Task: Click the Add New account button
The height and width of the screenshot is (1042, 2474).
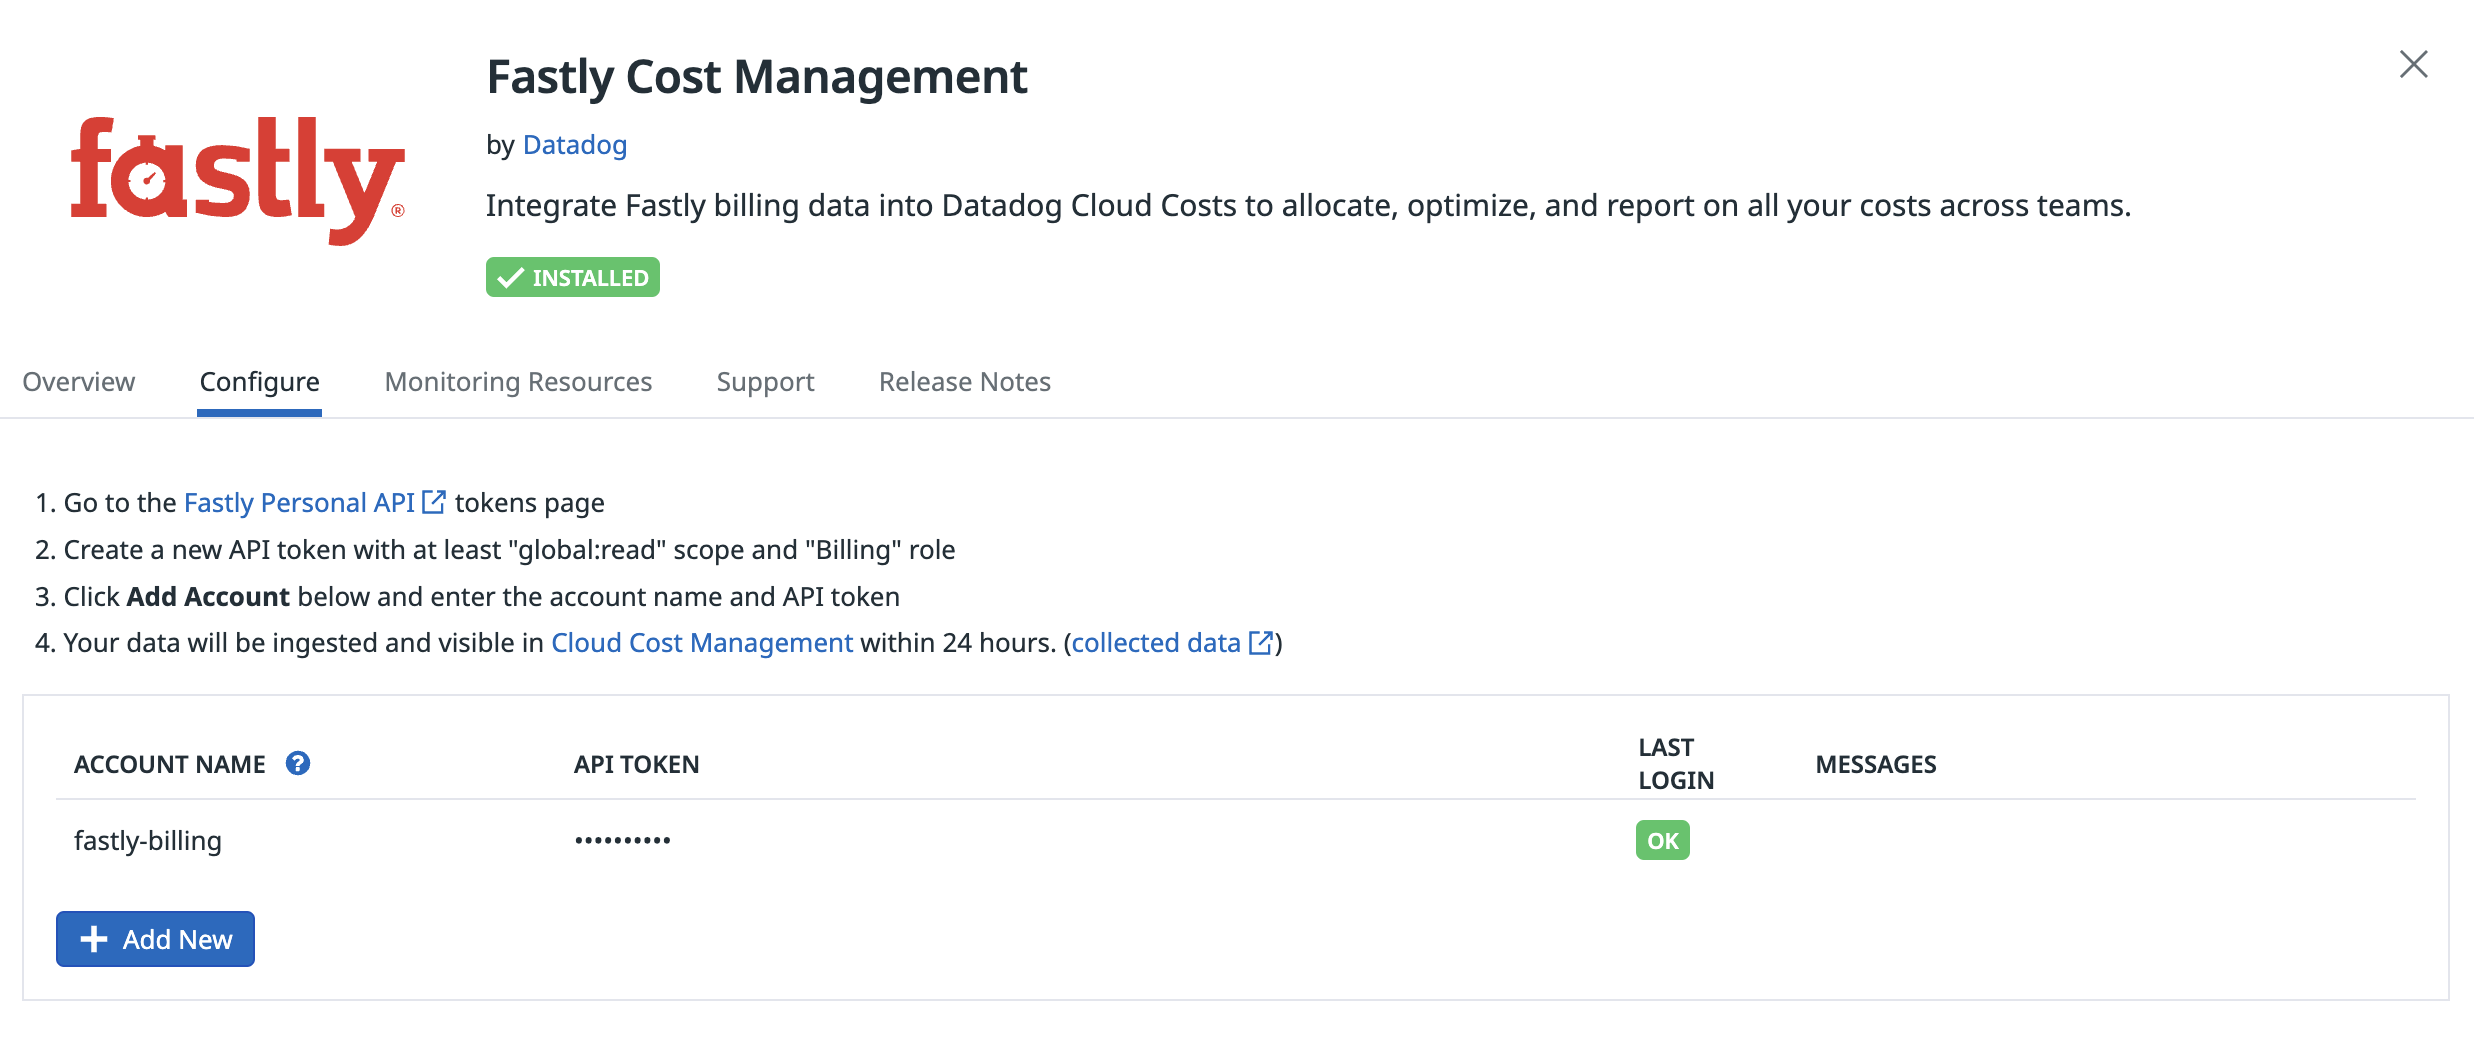Action: click(x=155, y=939)
